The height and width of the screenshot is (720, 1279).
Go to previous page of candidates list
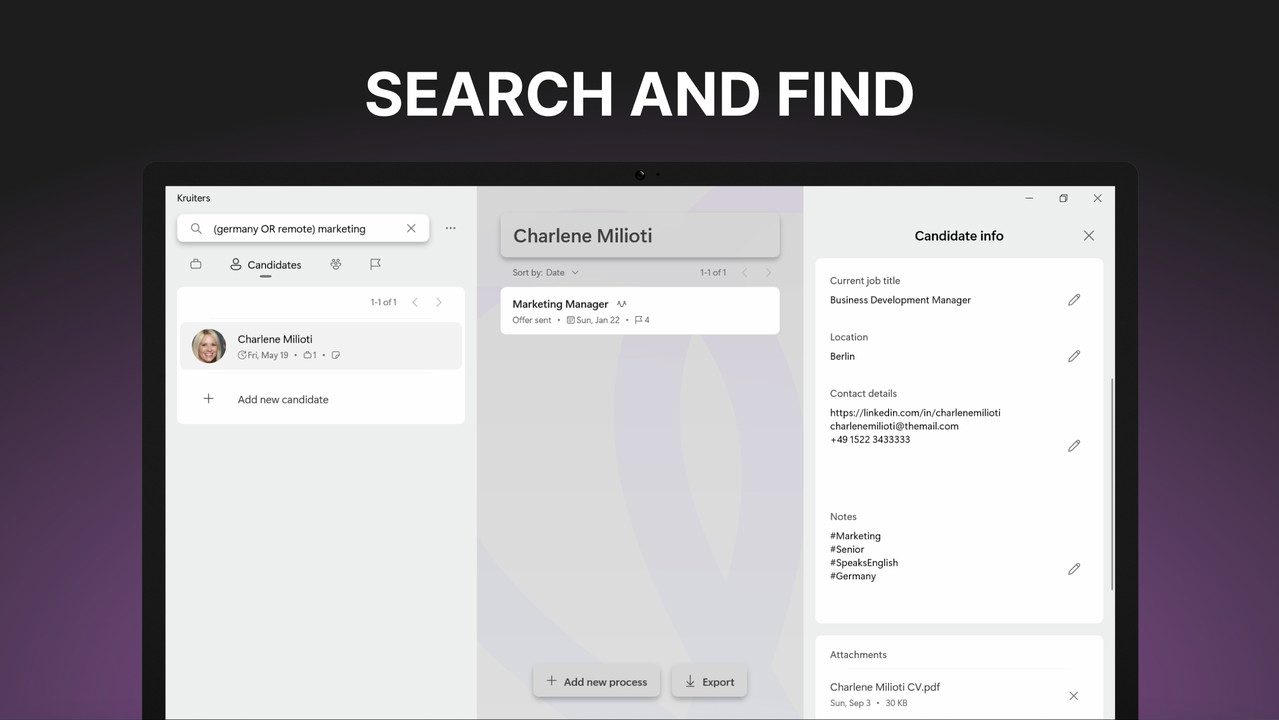tap(416, 302)
